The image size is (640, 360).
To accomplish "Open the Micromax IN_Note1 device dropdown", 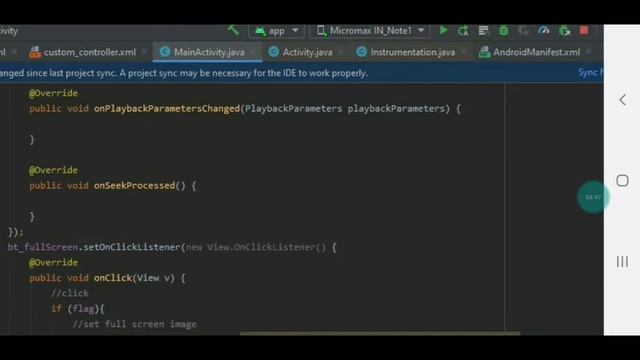I will [370, 31].
